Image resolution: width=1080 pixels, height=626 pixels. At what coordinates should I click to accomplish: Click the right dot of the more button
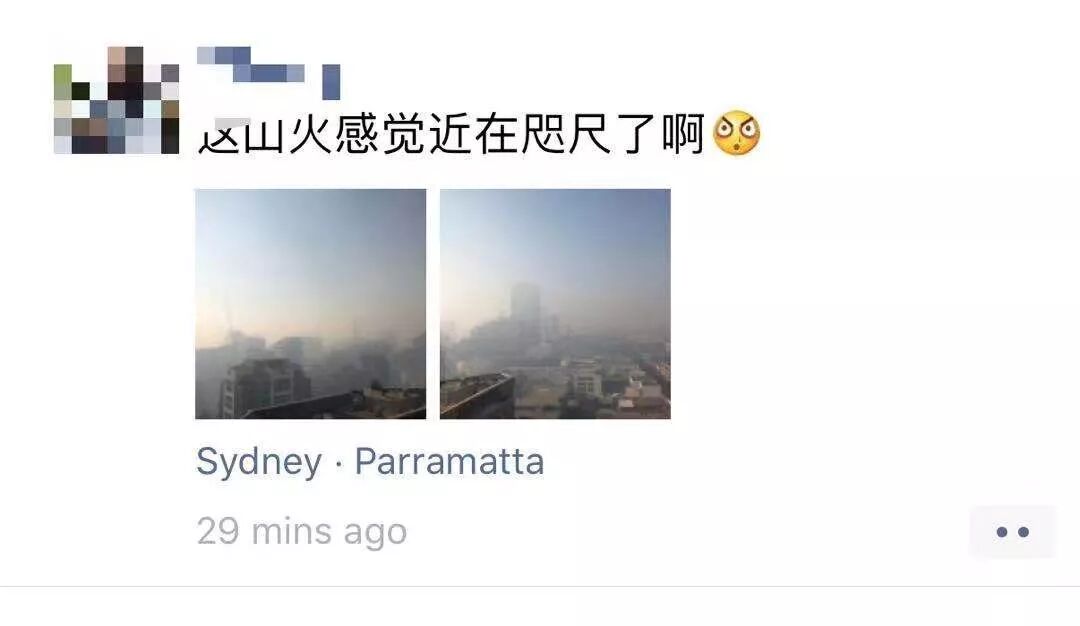click(1024, 532)
